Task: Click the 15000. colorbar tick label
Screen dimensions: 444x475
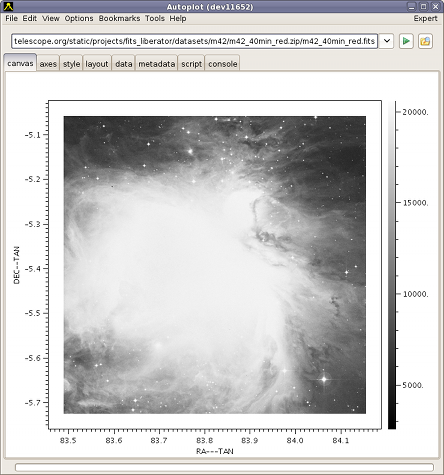Action: pos(415,203)
